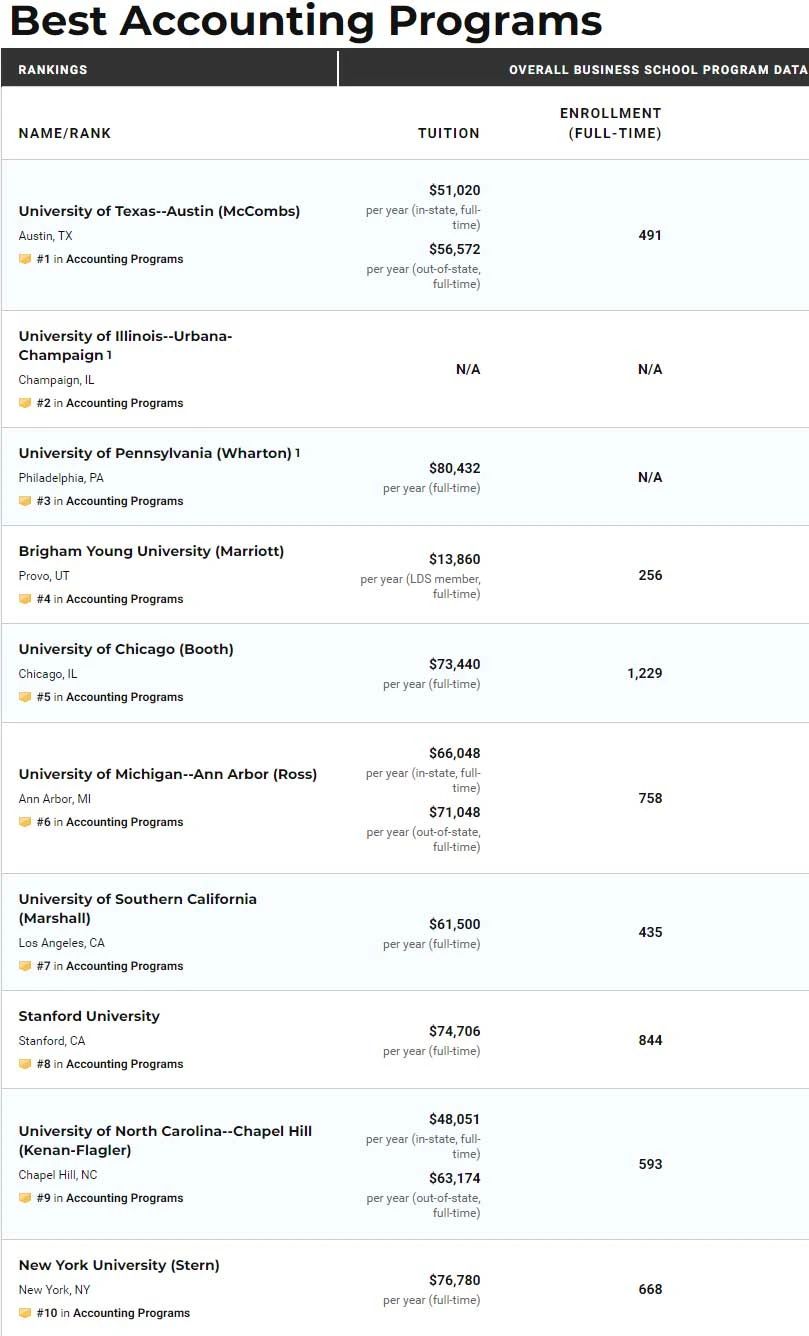Click the #2 rank badge icon for Illinois--Urbana-Champaign

25,403
